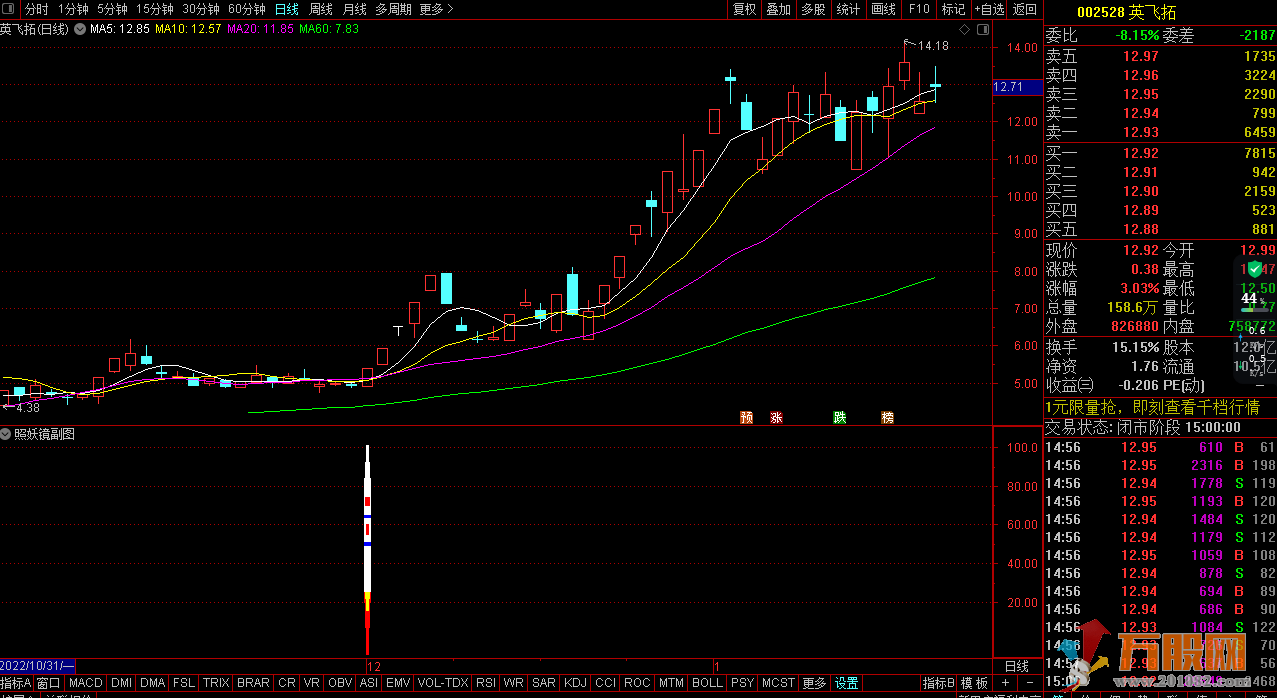Switch to the 60分钟 period
Viewport: 1277px width, 698px height.
(247, 9)
